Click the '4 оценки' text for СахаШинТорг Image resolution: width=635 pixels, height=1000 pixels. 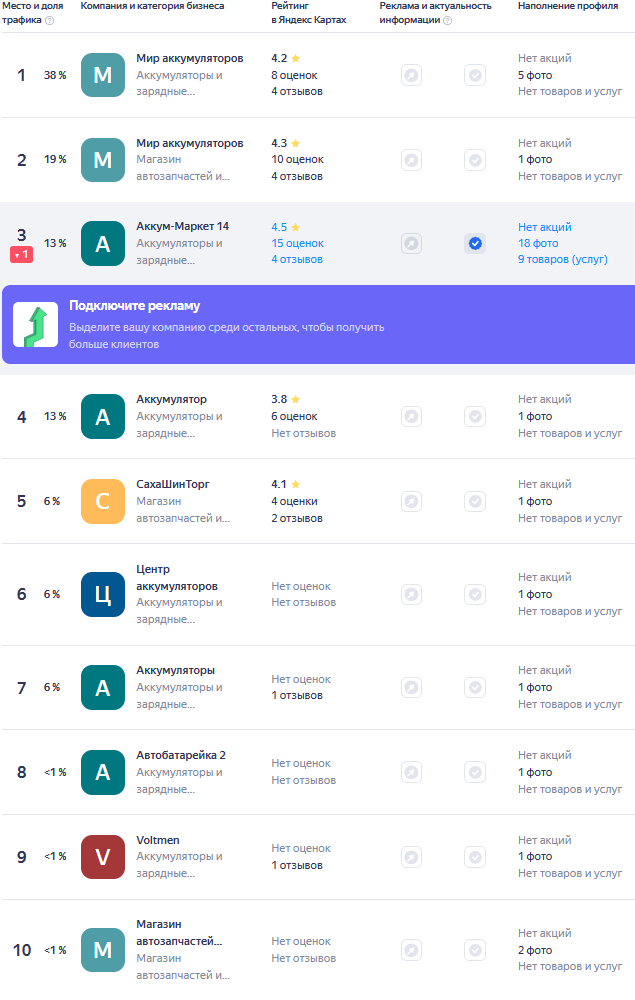coord(295,501)
